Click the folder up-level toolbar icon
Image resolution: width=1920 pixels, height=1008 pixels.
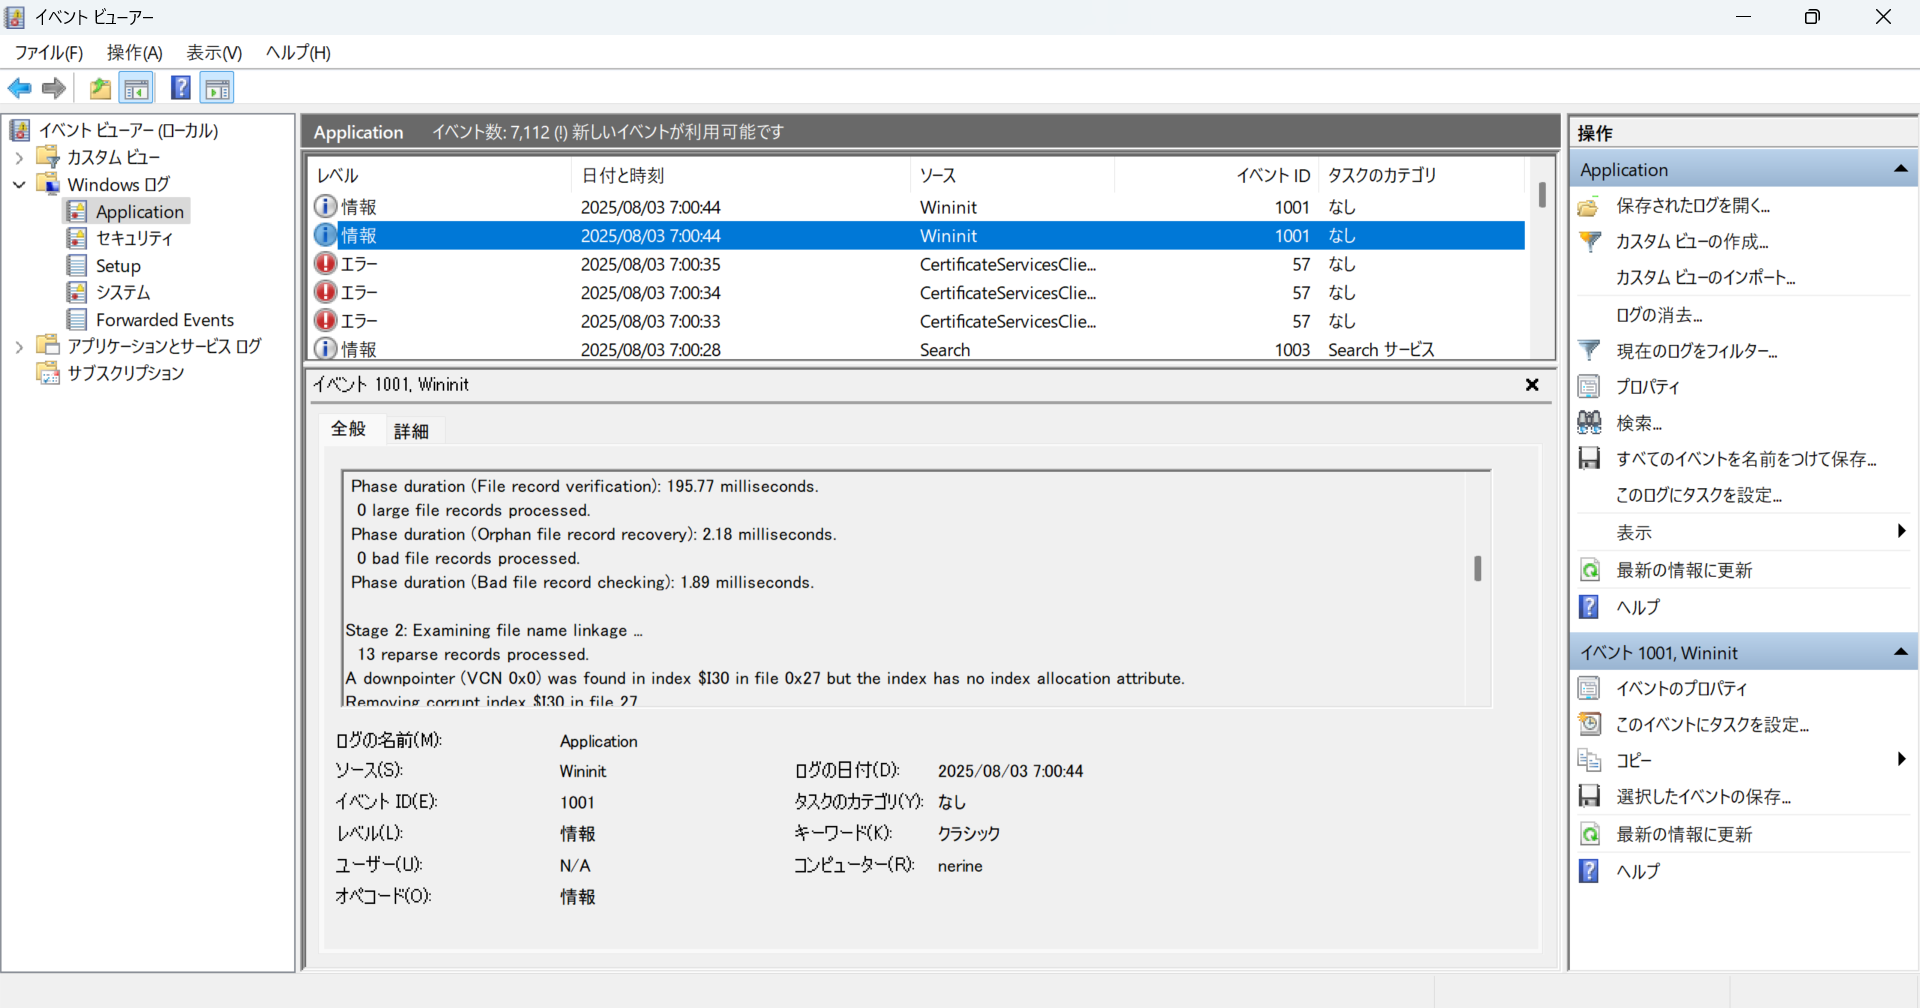(100, 89)
